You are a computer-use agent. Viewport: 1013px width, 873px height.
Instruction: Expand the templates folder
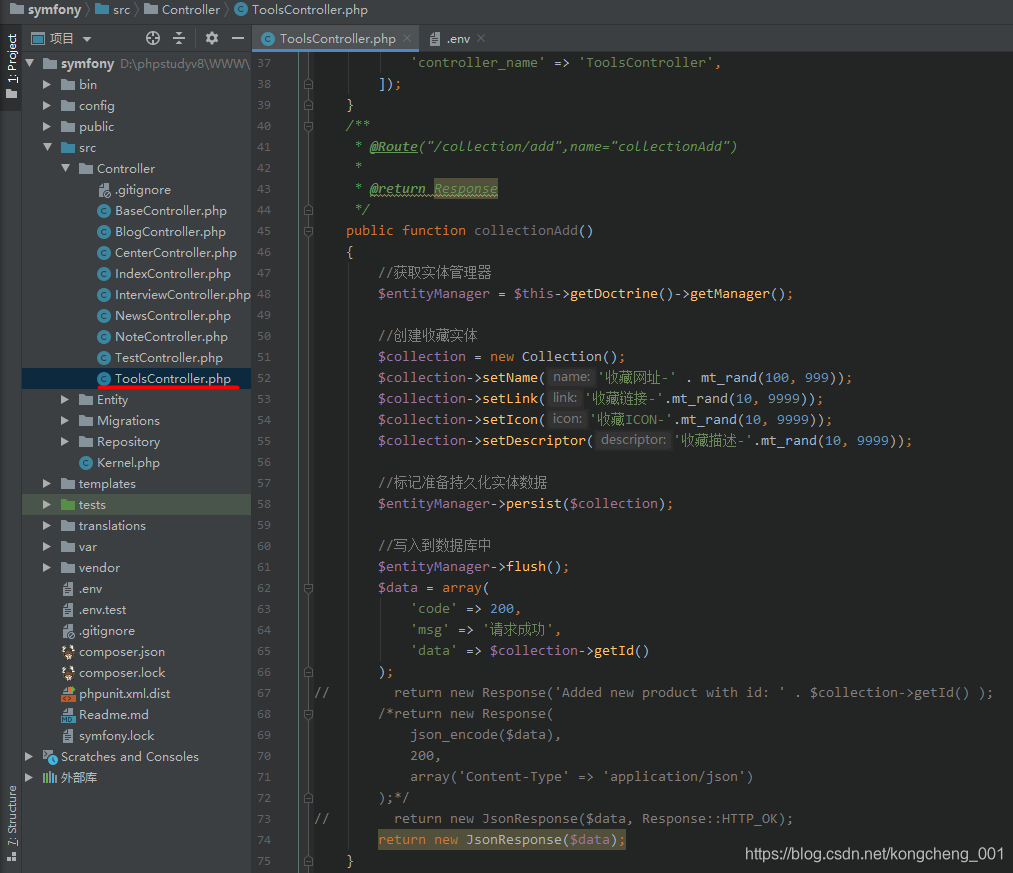pos(47,483)
